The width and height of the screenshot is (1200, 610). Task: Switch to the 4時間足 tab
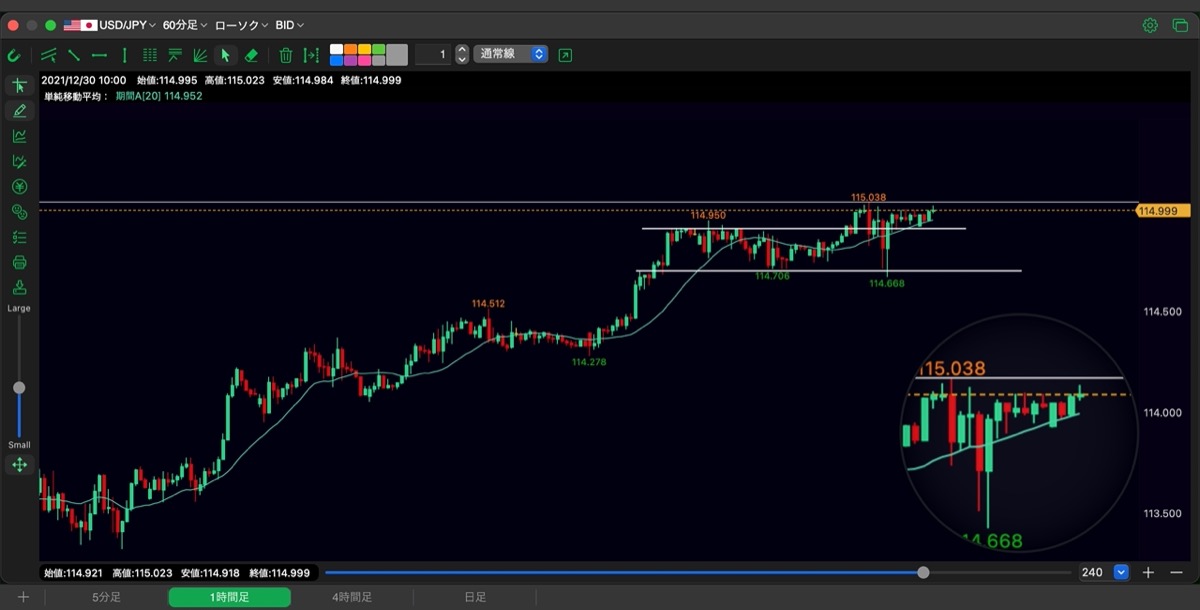[352, 597]
